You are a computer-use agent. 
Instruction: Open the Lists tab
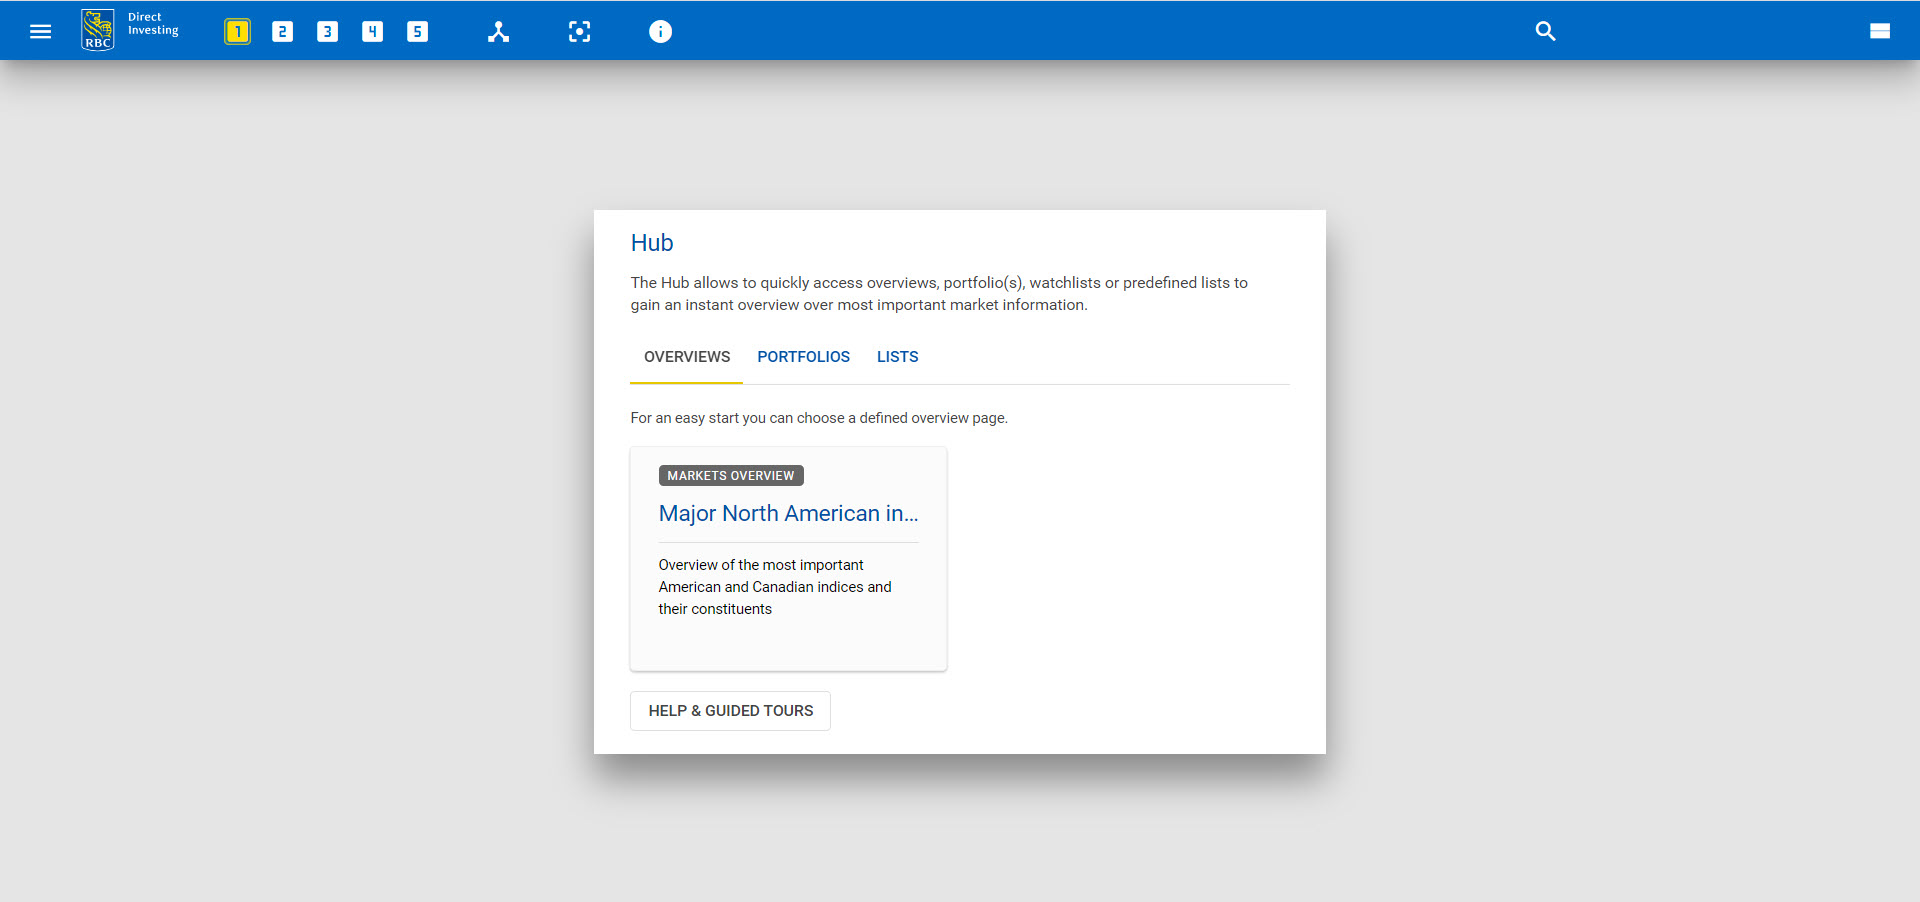tap(897, 357)
